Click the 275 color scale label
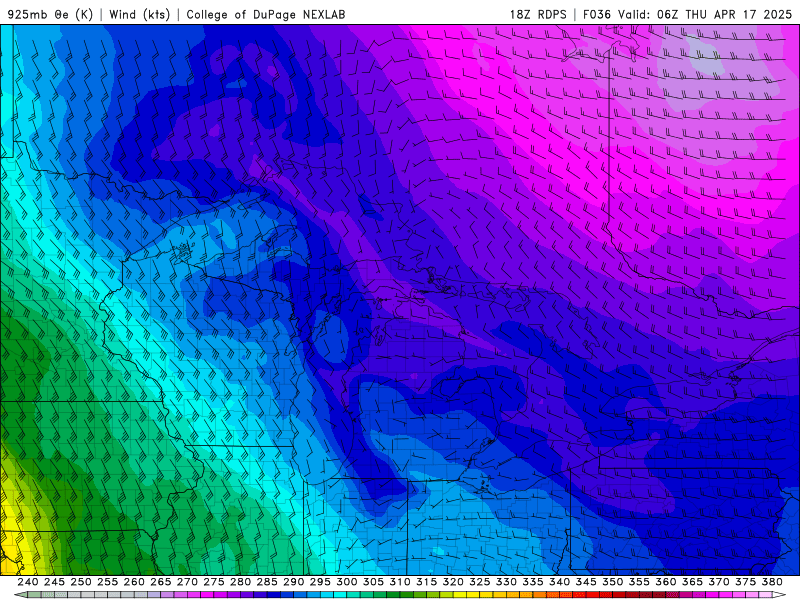The width and height of the screenshot is (800, 600). coord(214,582)
